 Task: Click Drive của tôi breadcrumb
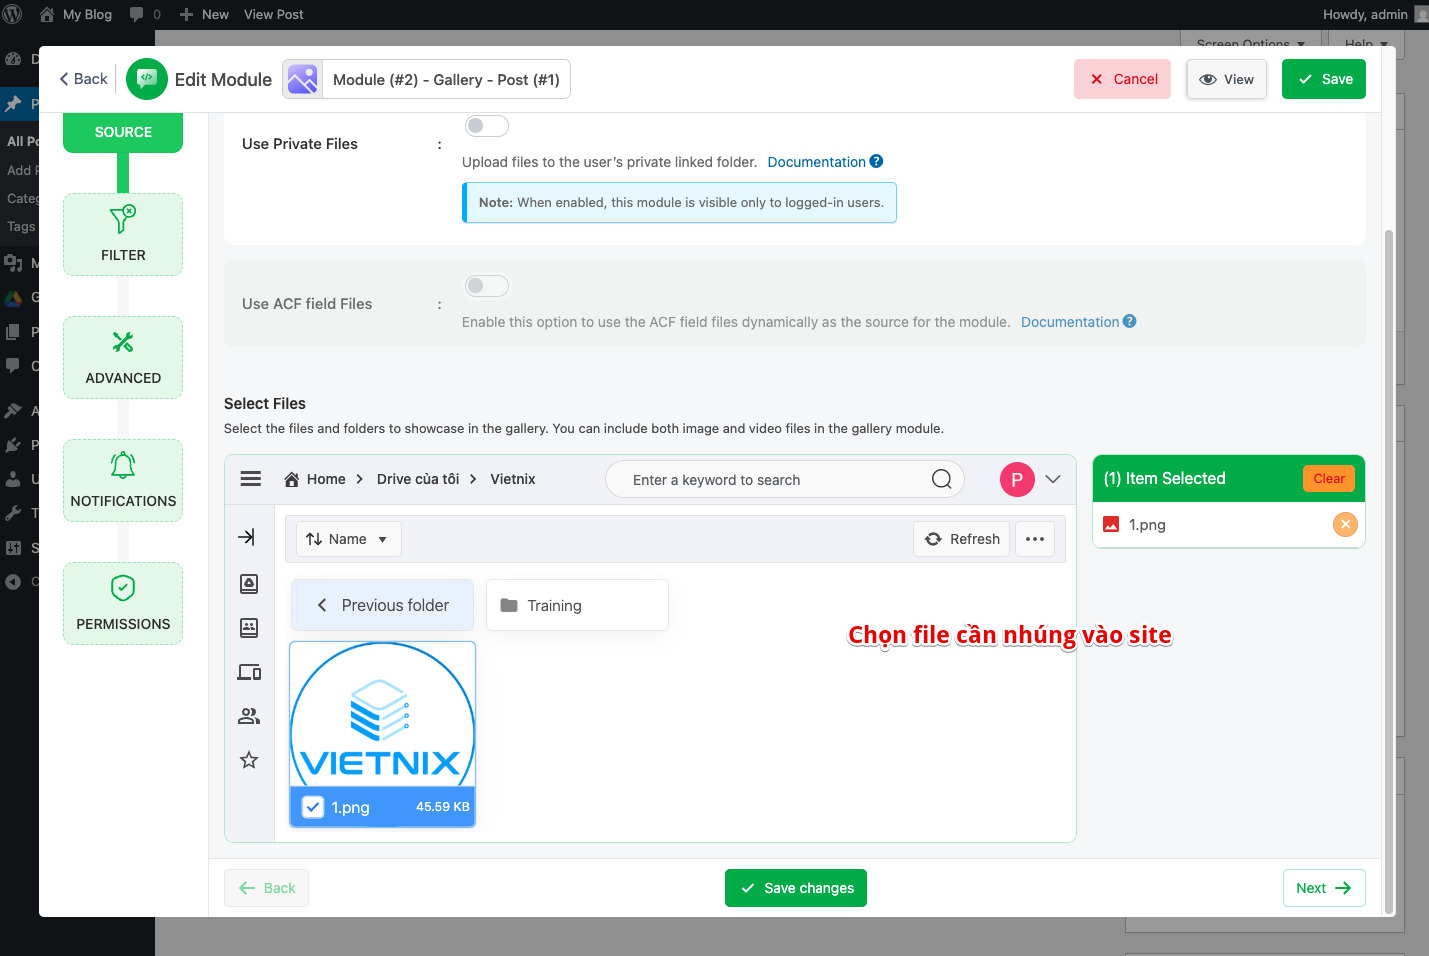click(x=418, y=479)
